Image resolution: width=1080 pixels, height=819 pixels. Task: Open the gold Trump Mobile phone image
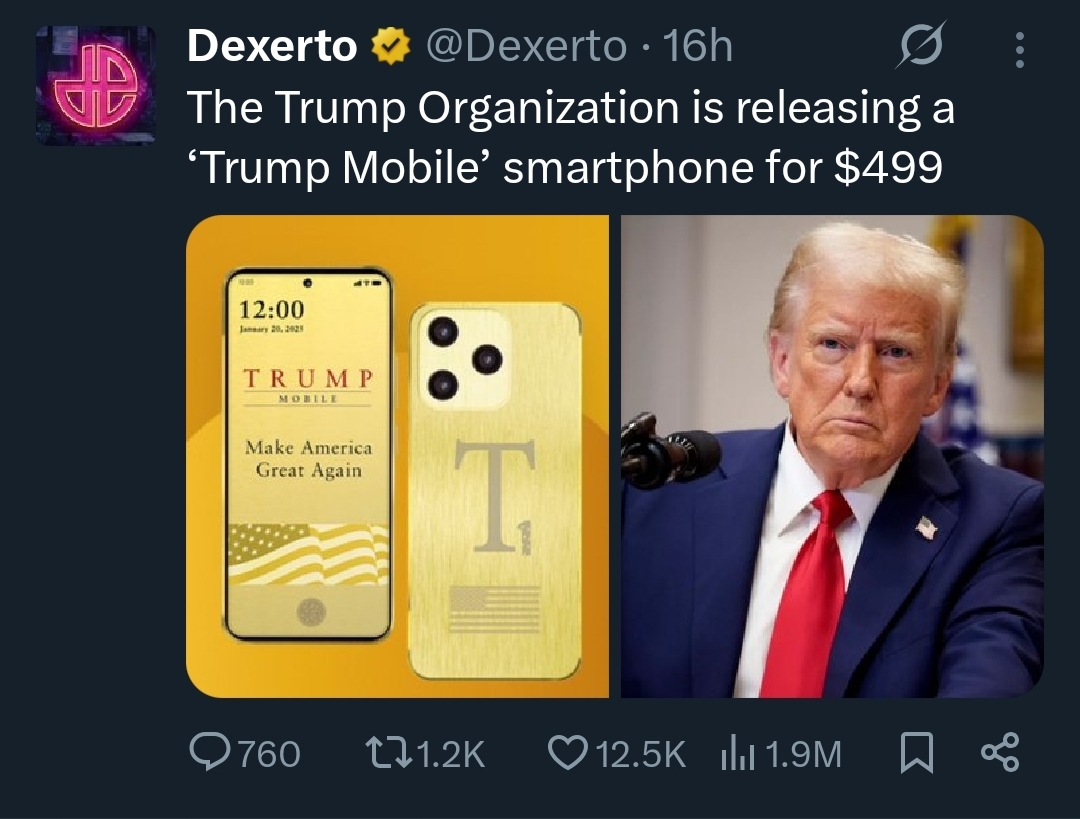pos(397,456)
